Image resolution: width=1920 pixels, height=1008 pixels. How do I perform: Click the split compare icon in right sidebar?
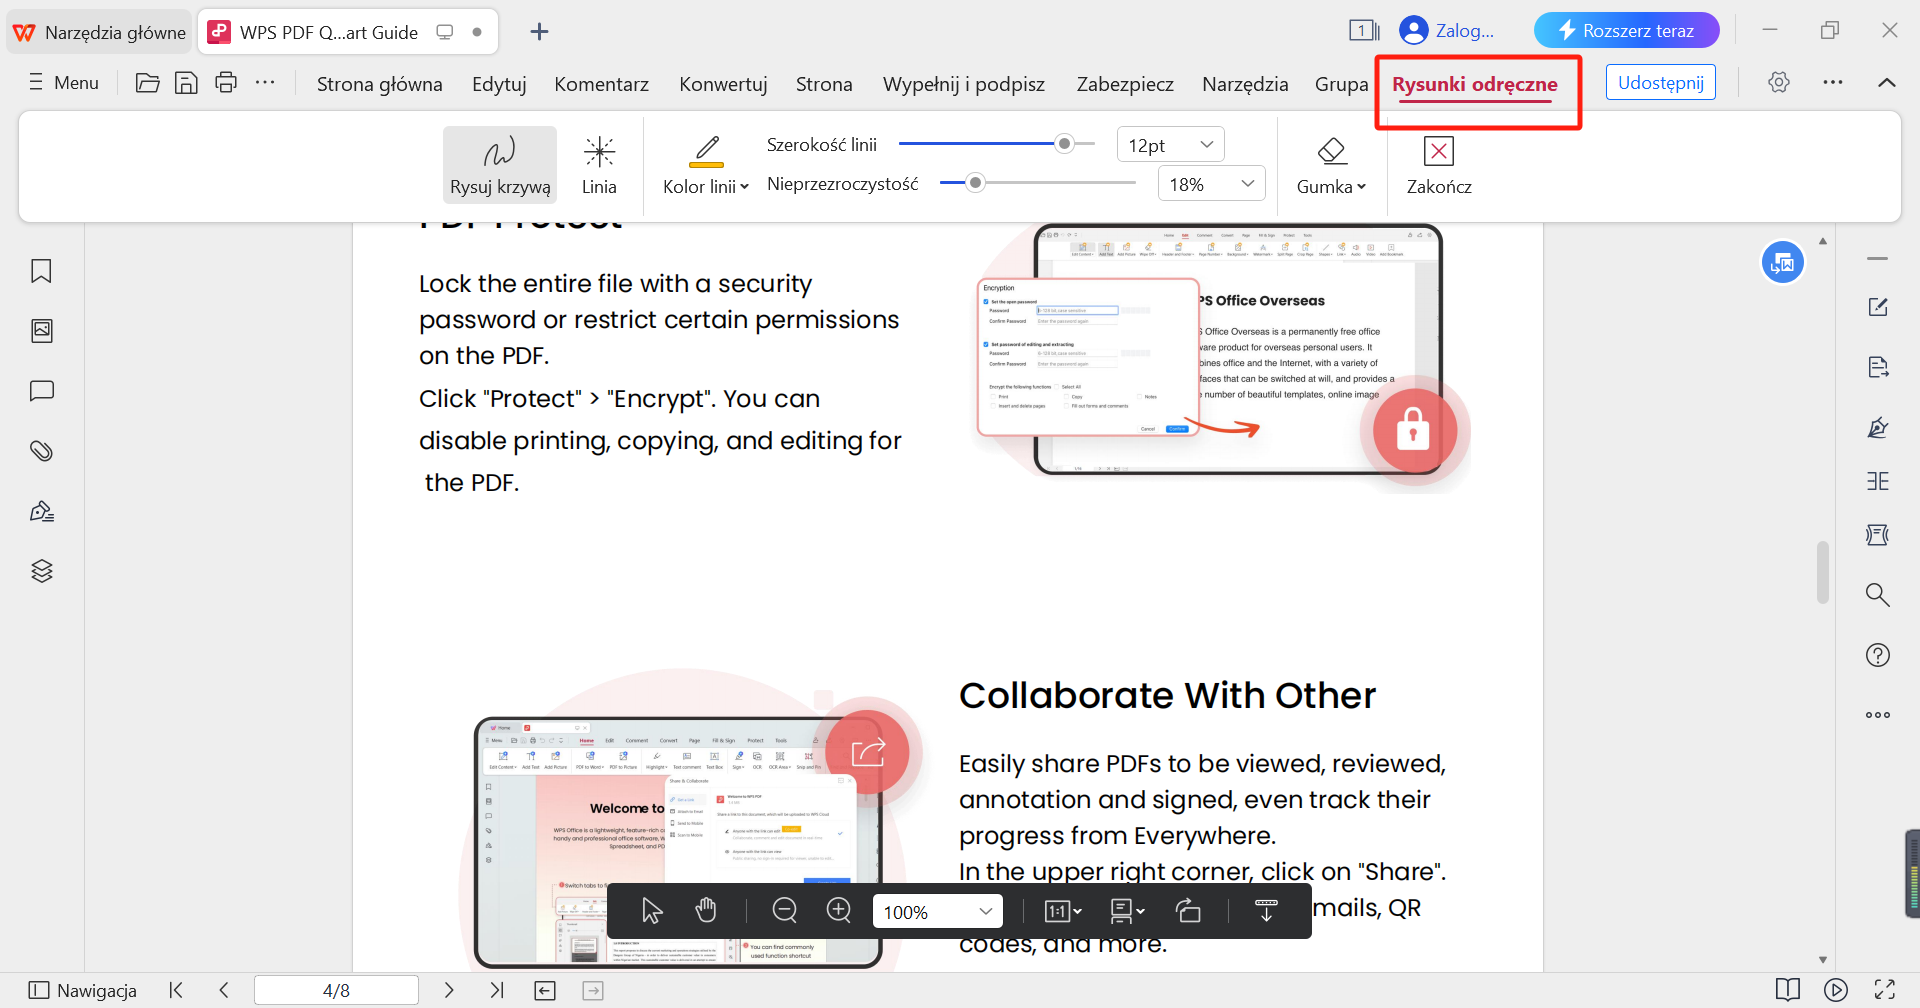(x=1878, y=481)
